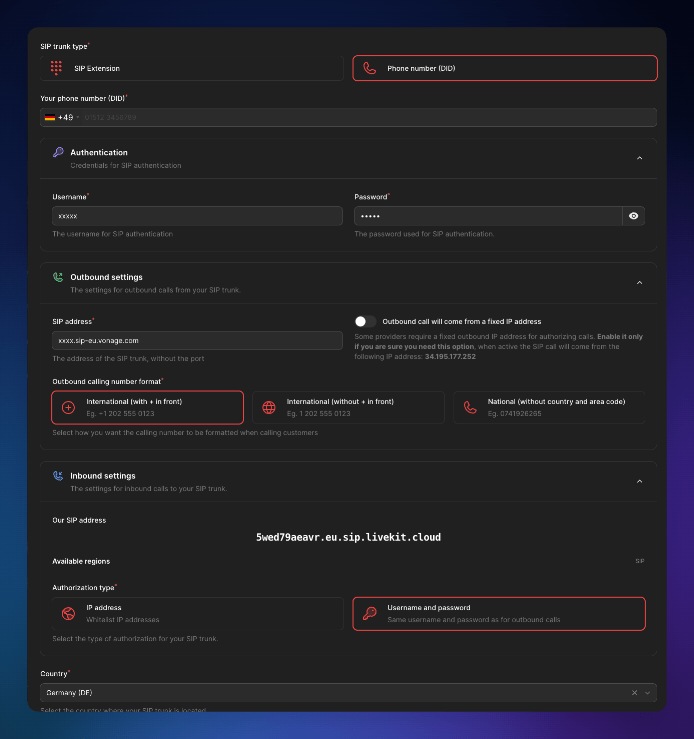Select Username and password authorization type
The image size is (694, 739).
click(499, 614)
